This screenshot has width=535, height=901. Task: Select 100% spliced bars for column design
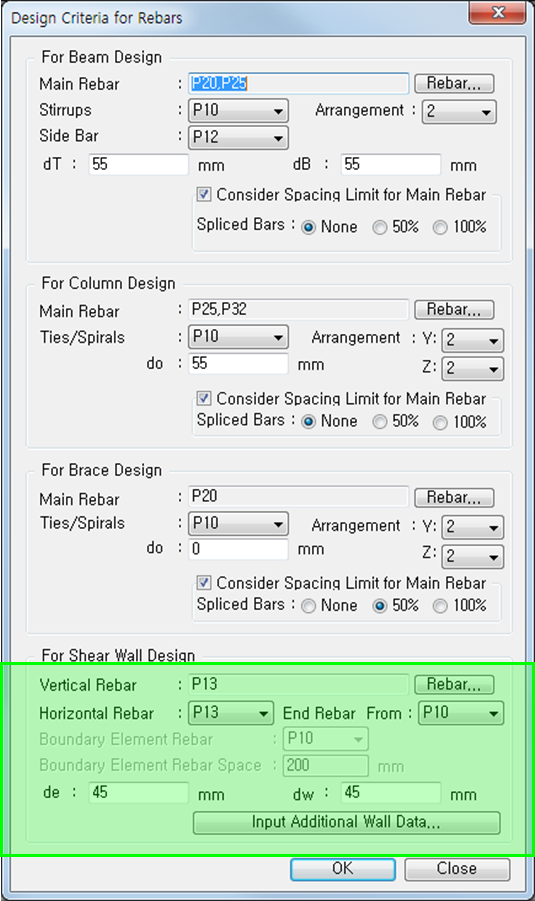tap(440, 422)
